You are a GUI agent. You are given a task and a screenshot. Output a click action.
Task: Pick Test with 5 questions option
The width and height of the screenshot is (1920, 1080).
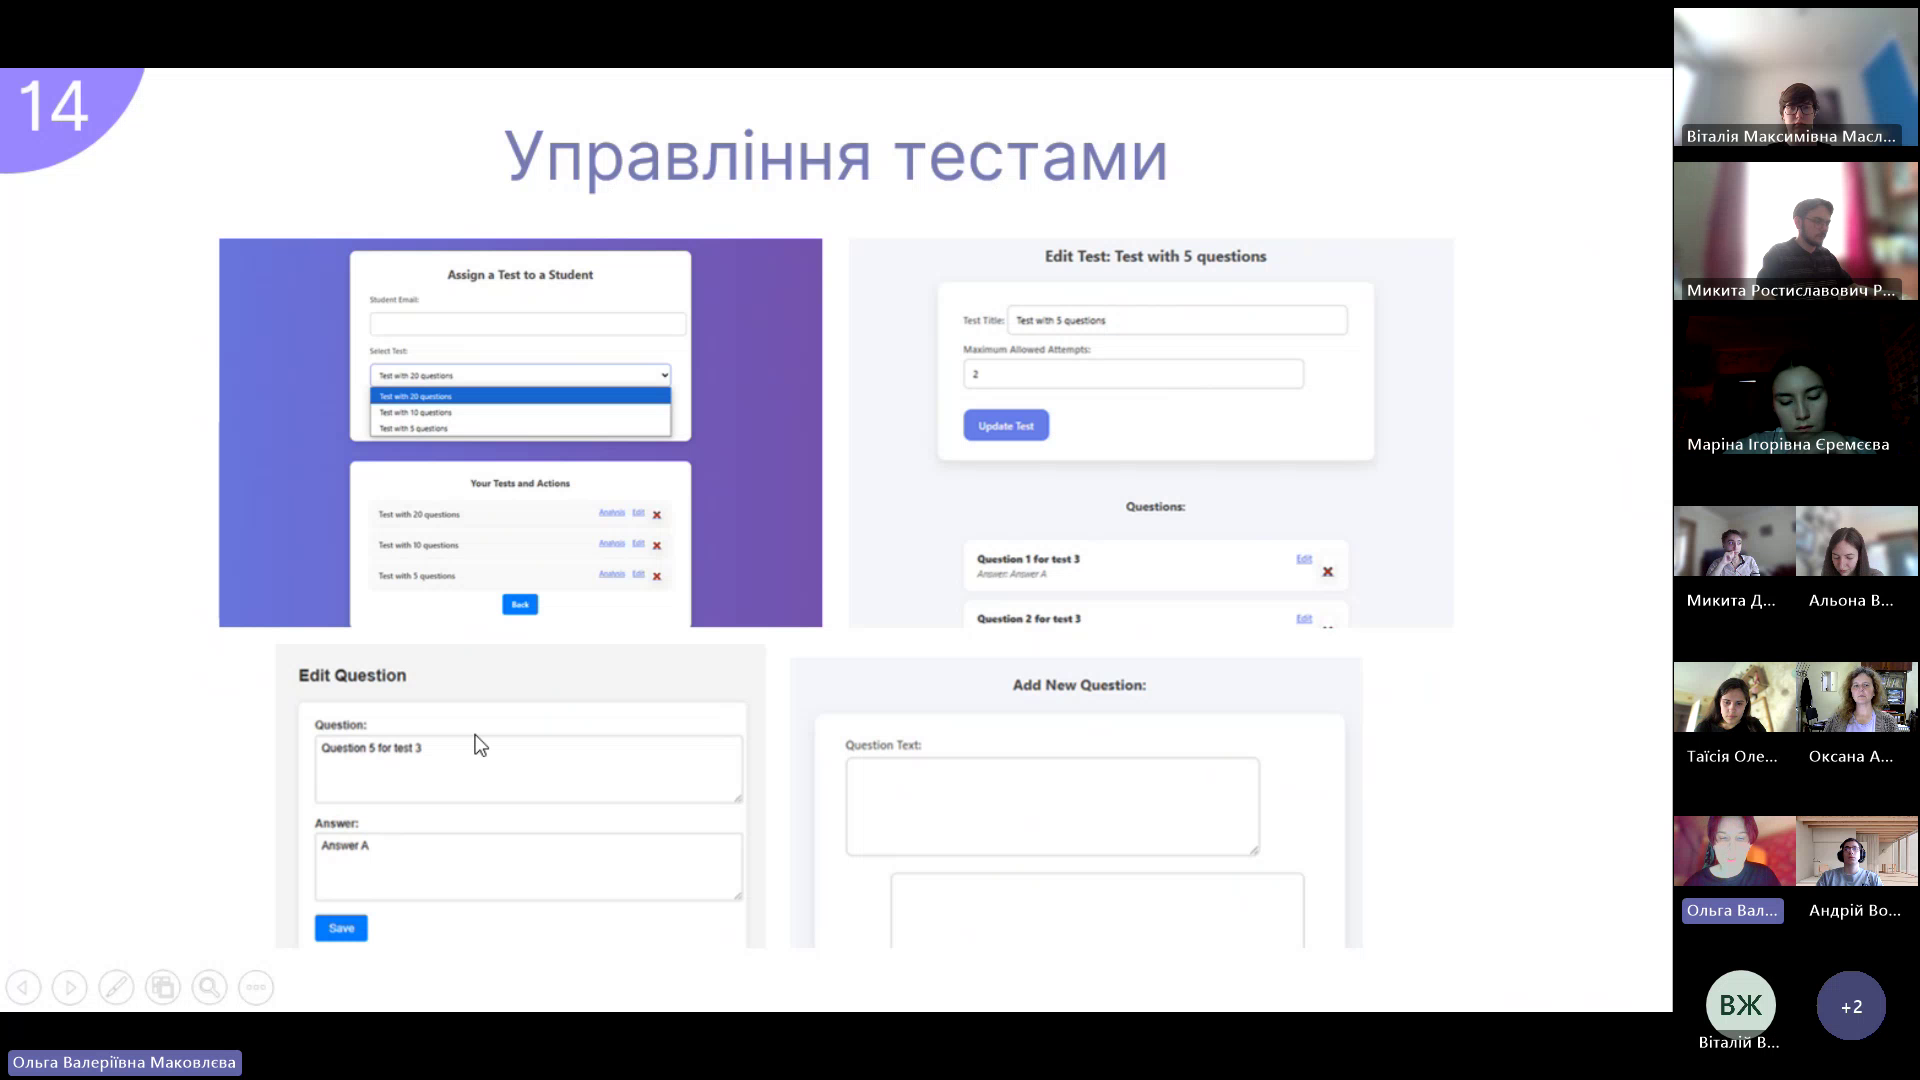coord(520,428)
